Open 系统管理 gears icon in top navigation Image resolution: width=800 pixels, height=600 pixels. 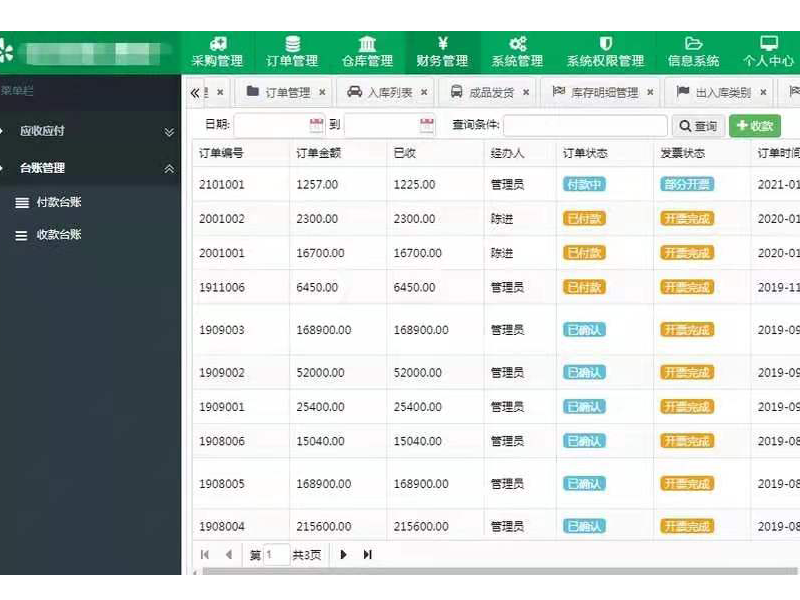(x=517, y=44)
